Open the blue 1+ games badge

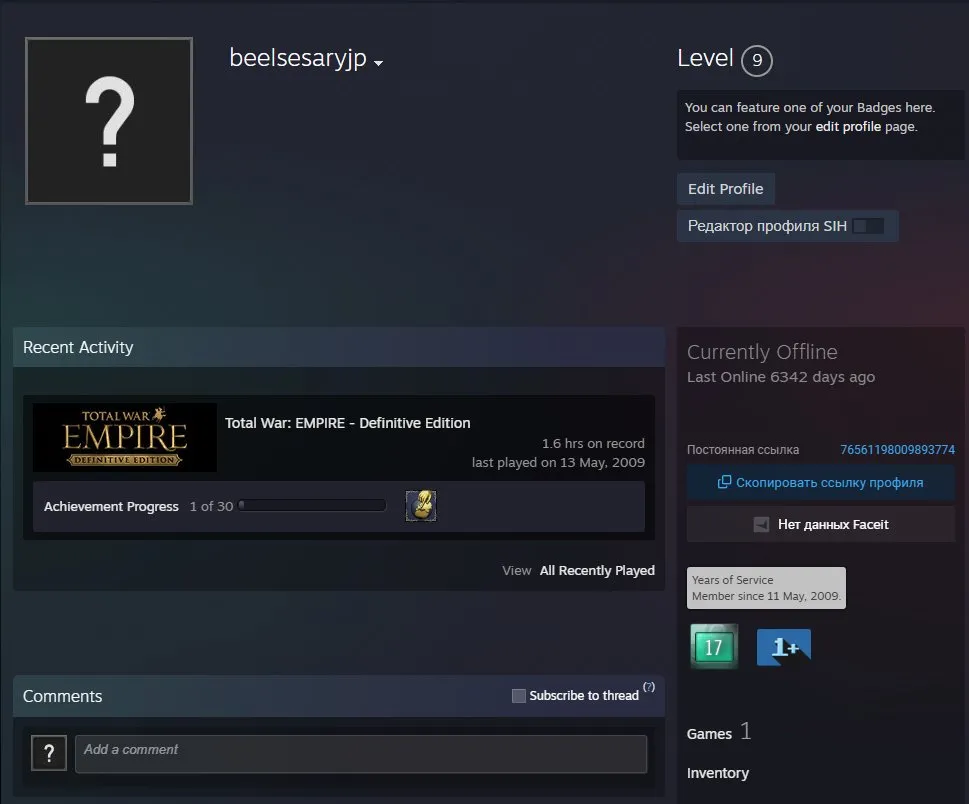pos(784,647)
